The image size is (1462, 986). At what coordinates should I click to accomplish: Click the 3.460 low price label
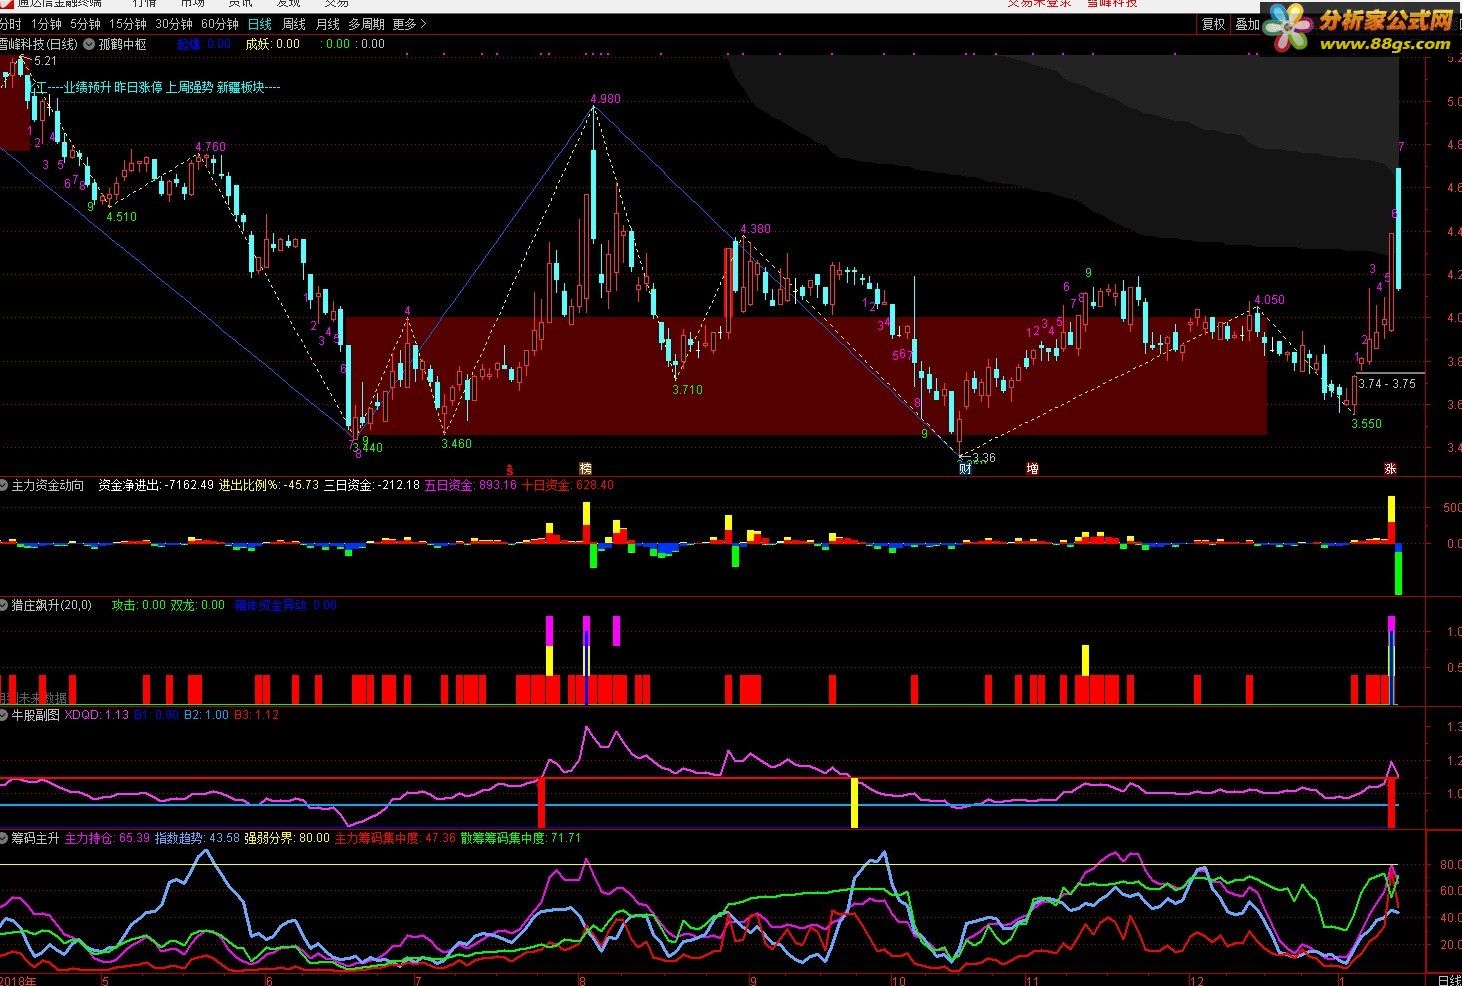point(456,443)
